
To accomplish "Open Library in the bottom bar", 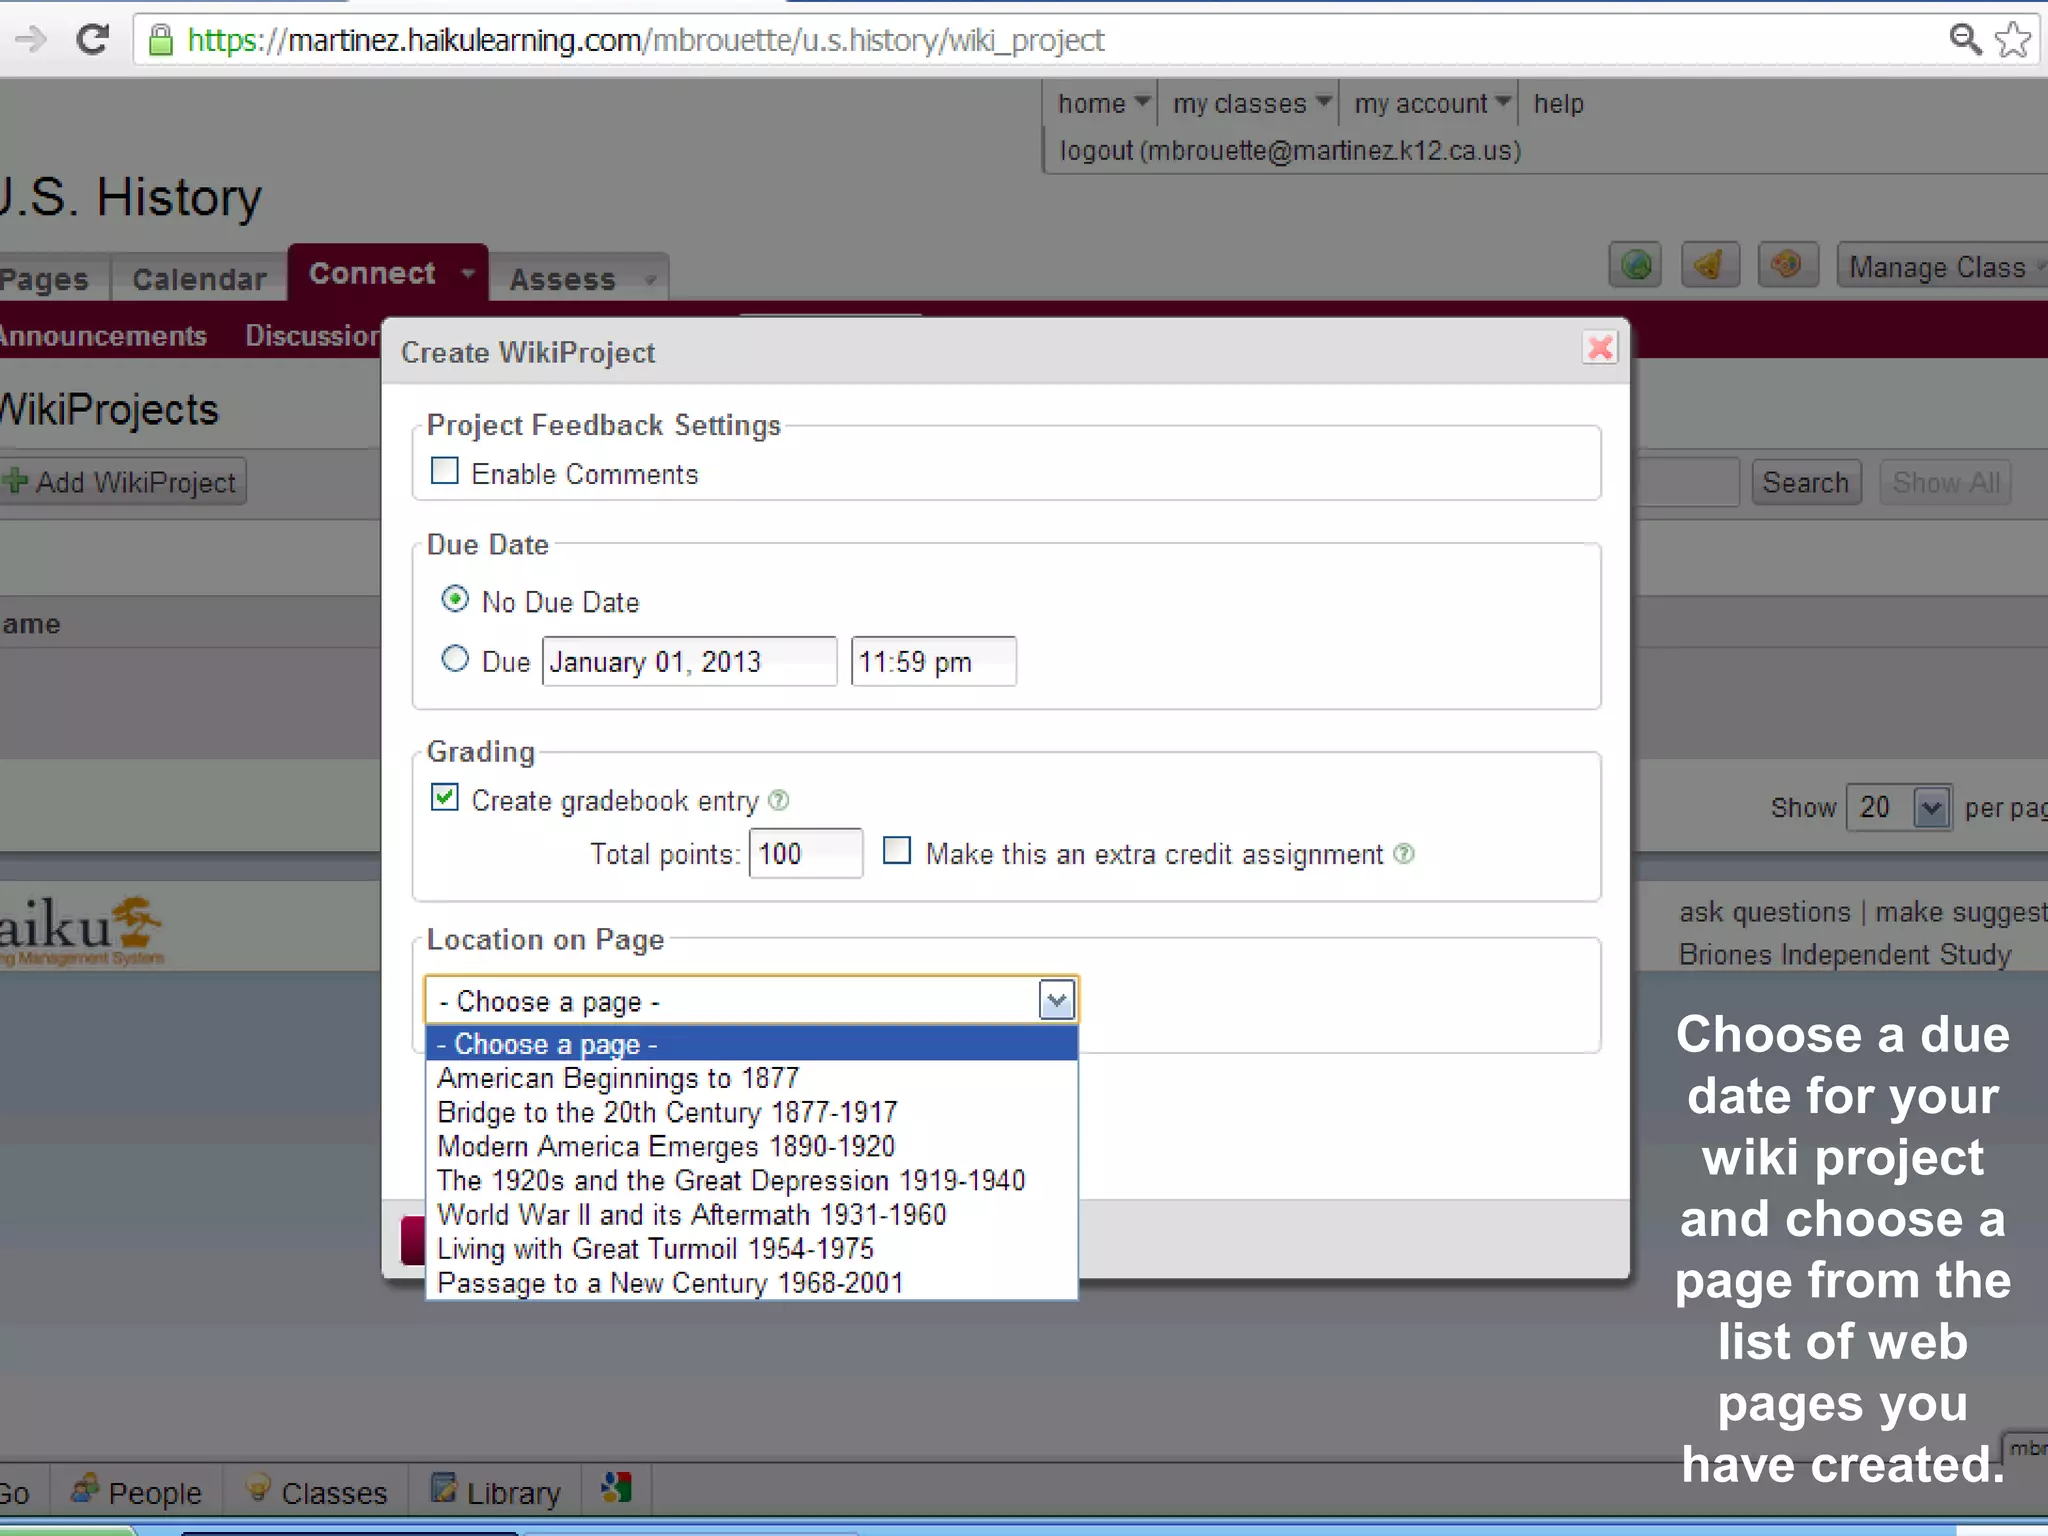I will click(x=496, y=1492).
